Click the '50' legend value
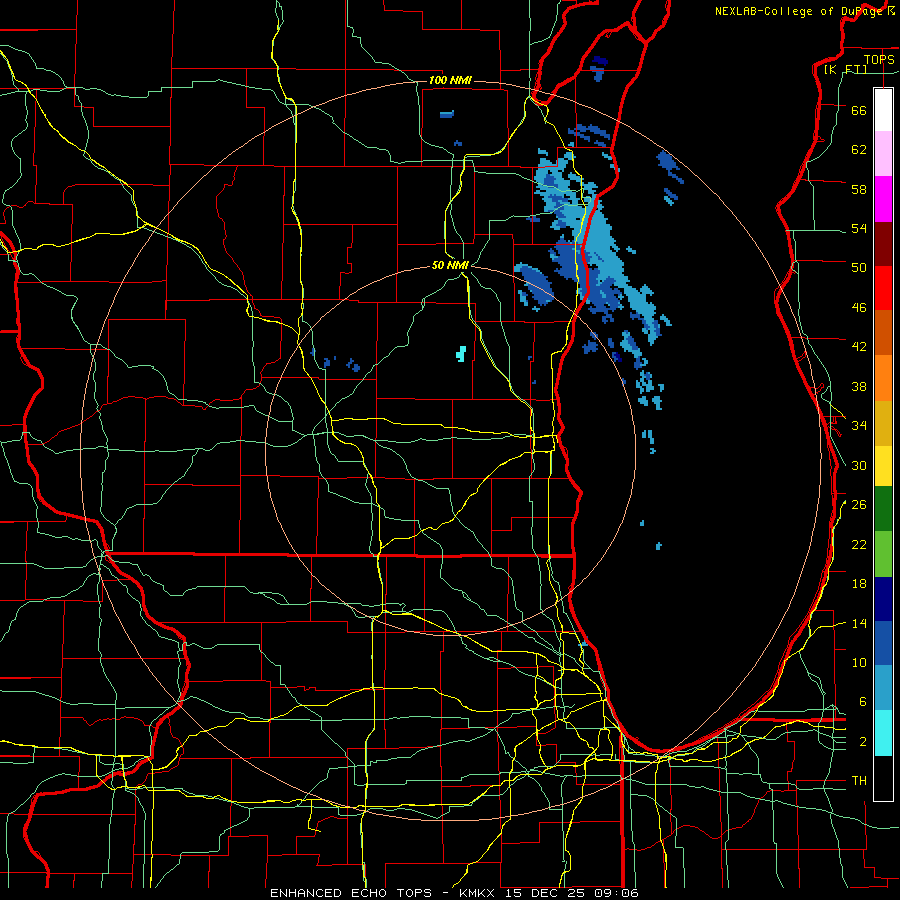 tap(859, 268)
